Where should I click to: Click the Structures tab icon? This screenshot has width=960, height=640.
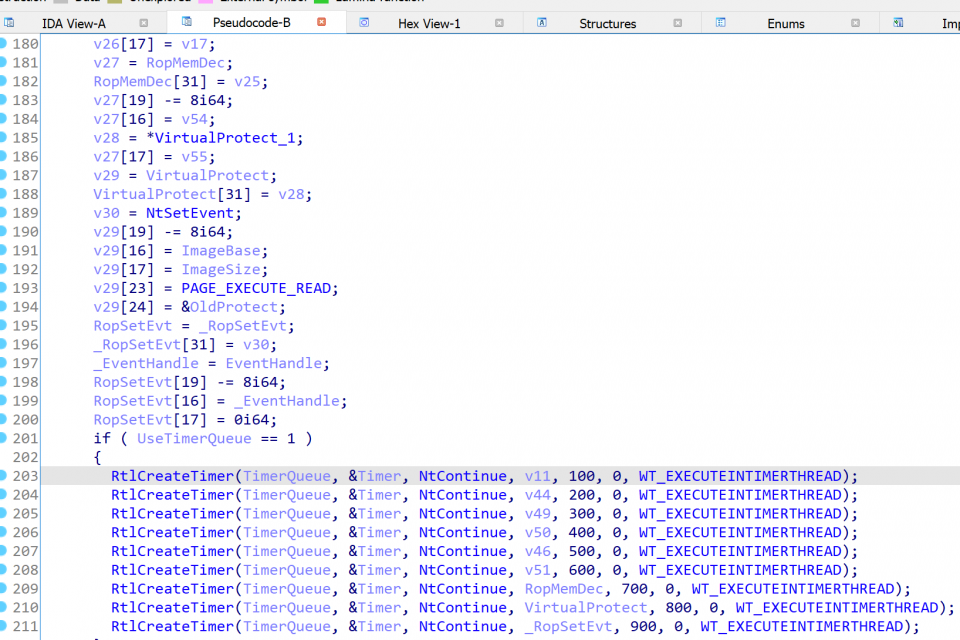[x=542, y=23]
